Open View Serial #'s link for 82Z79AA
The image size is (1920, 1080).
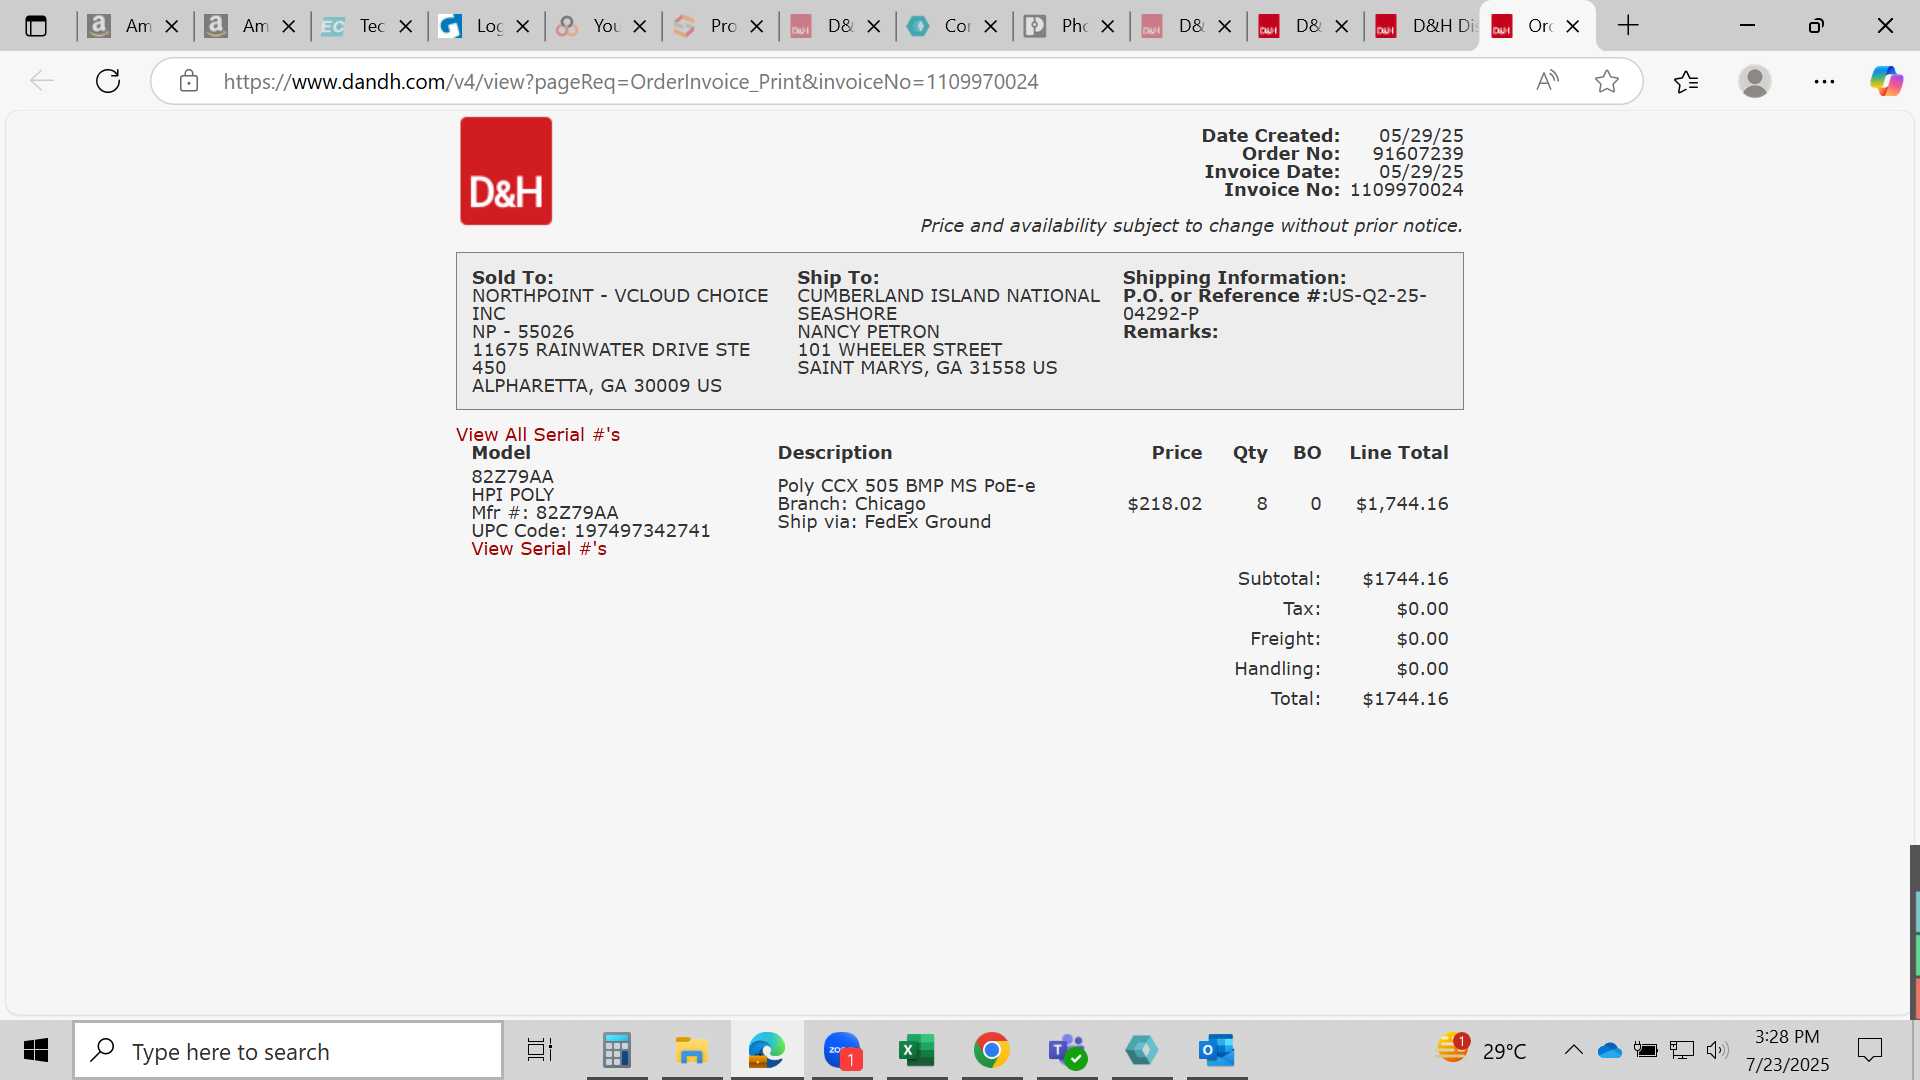[539, 549]
